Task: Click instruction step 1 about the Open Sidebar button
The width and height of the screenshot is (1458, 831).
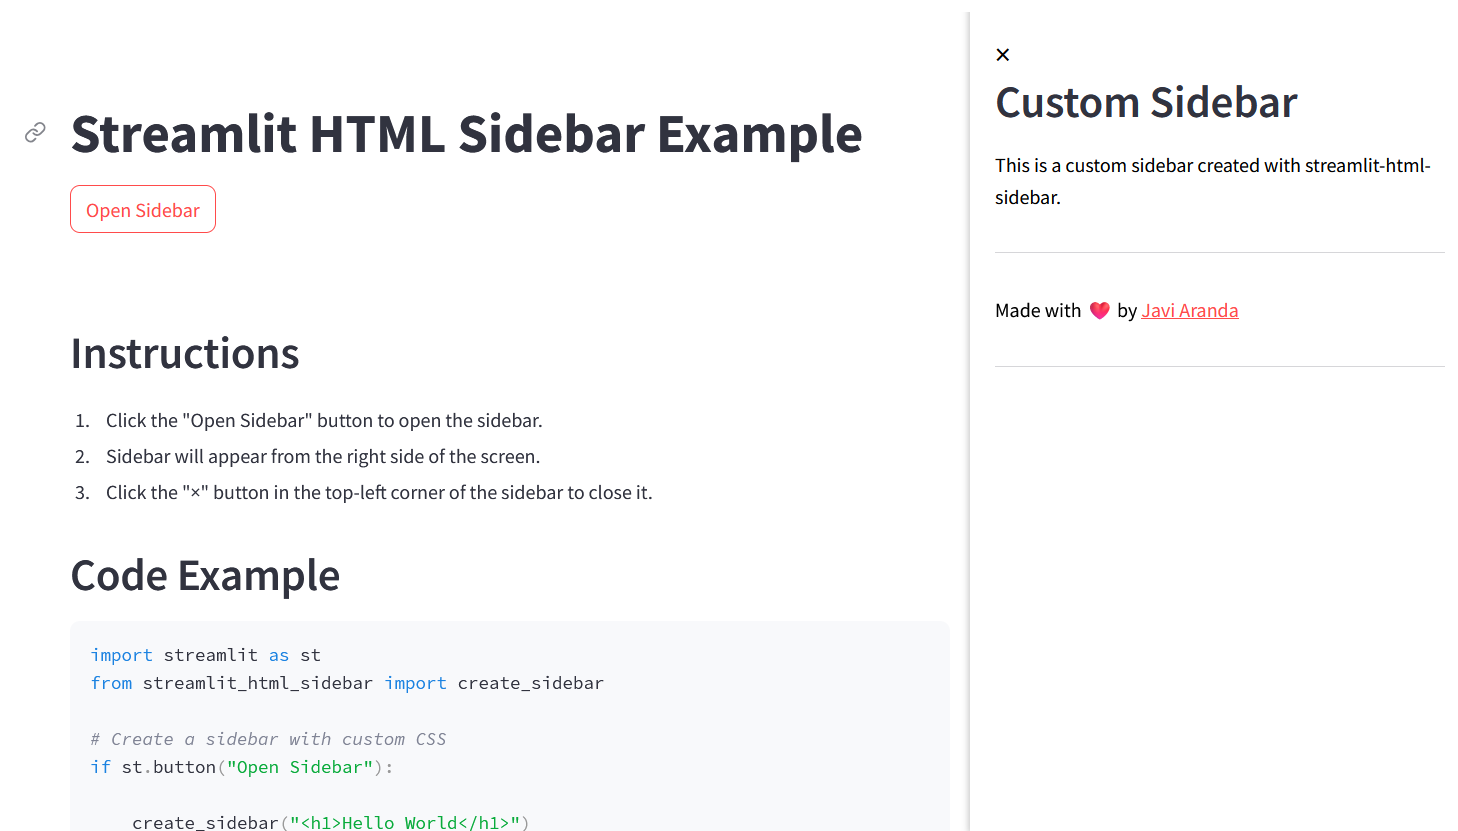Action: coord(324,420)
